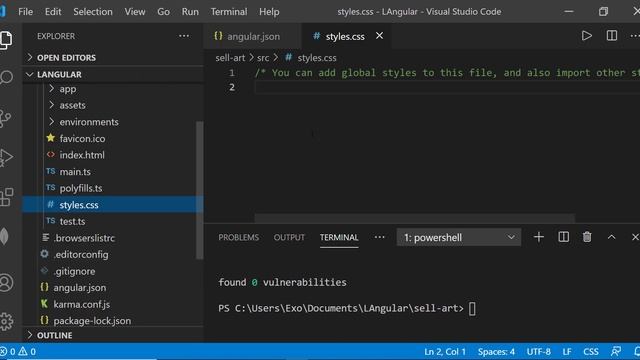Close the terminal panel

[635, 237]
